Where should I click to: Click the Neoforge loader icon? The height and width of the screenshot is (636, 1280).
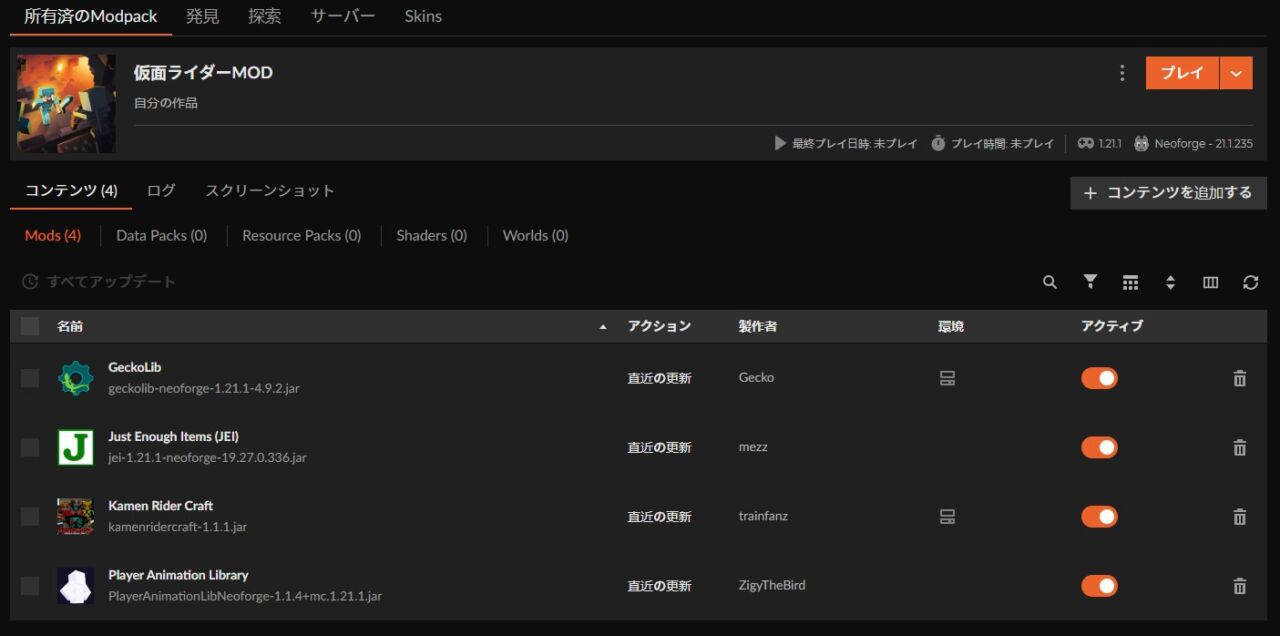pos(1141,143)
